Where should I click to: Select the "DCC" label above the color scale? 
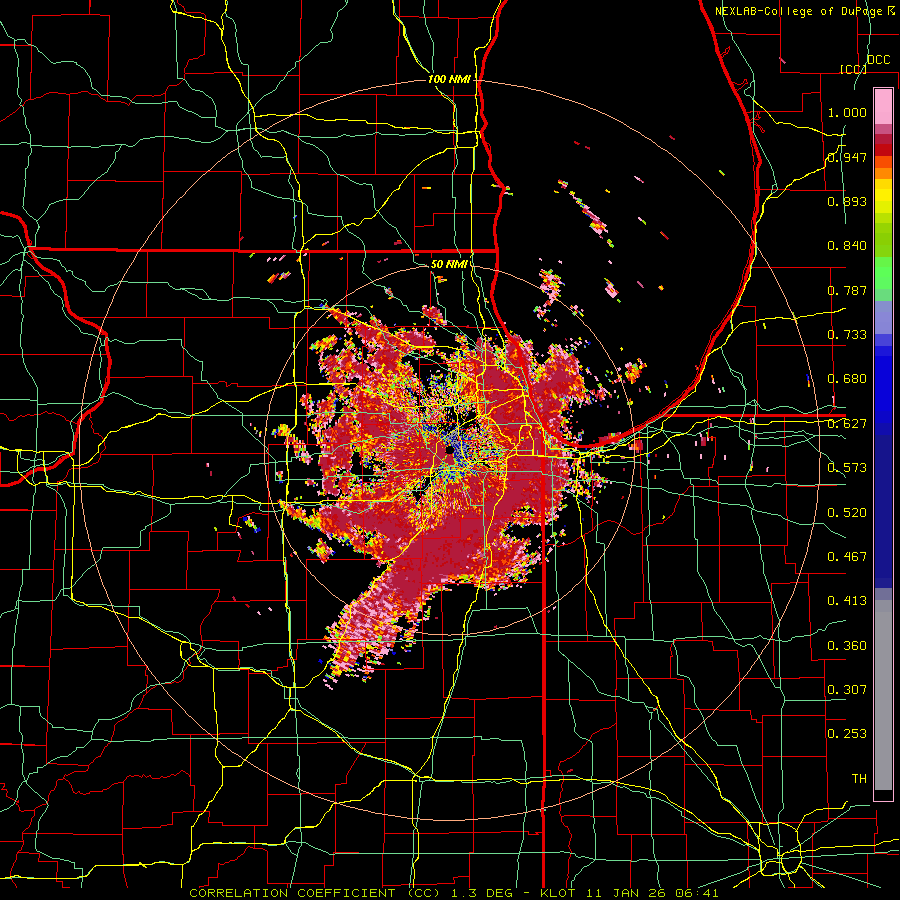point(878,60)
